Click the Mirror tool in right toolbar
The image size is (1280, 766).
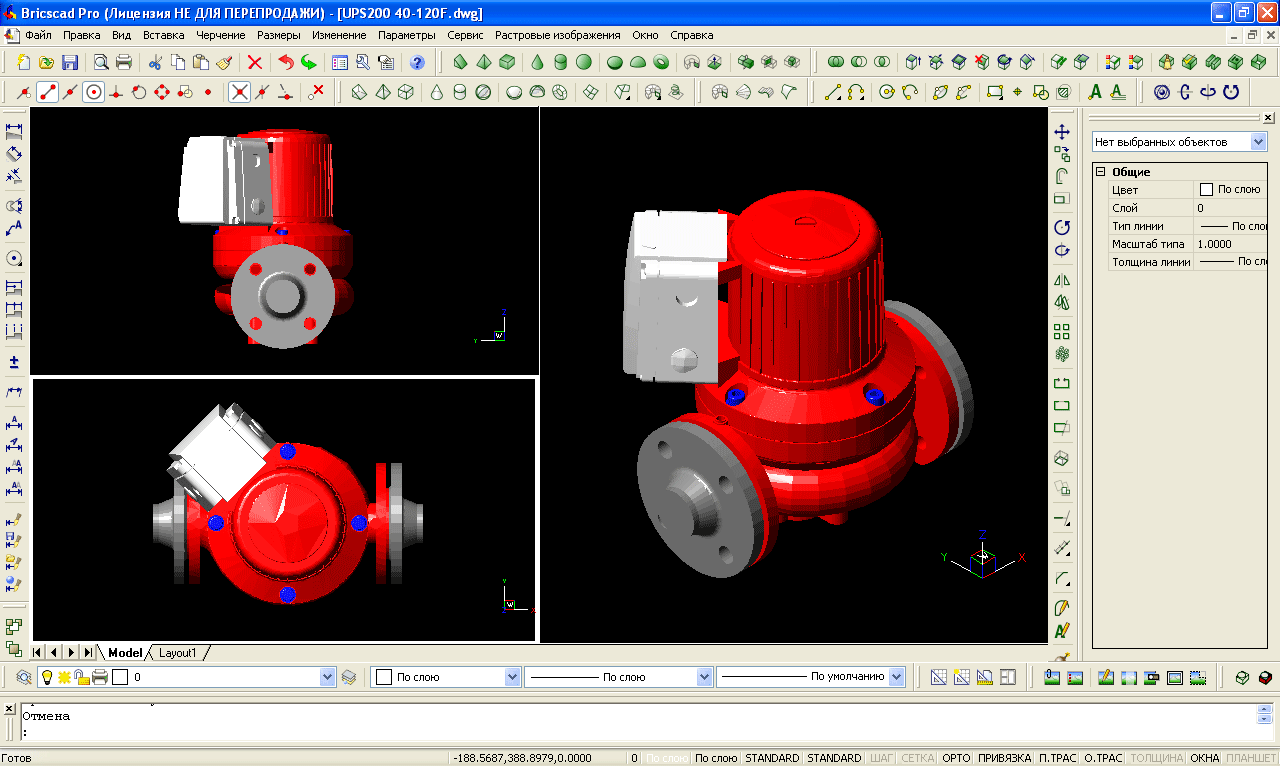click(x=1063, y=280)
